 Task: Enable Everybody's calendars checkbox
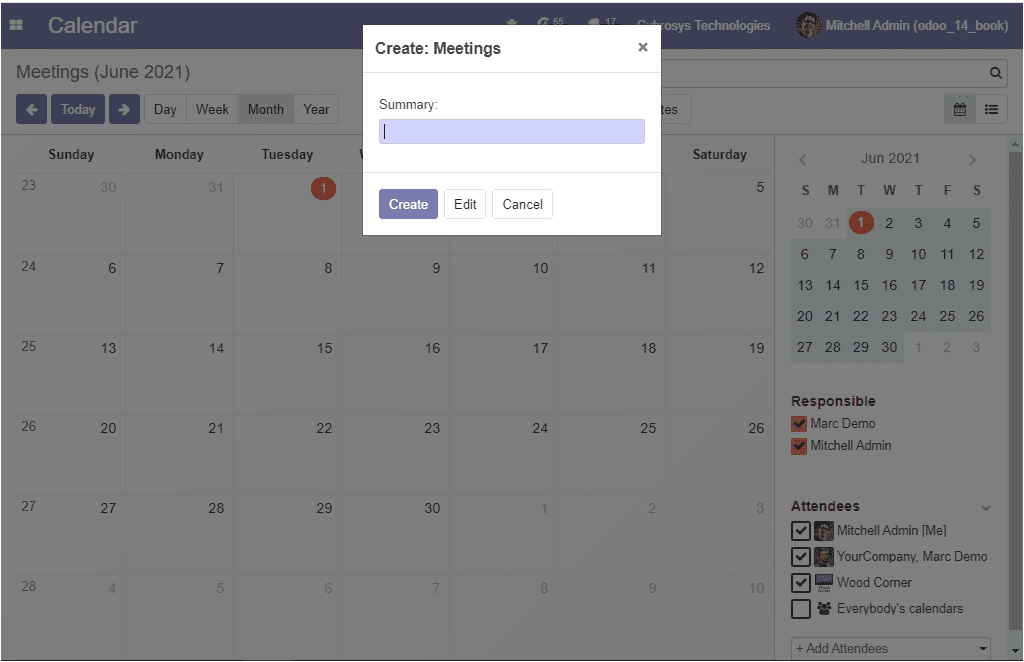pyautogui.click(x=801, y=609)
